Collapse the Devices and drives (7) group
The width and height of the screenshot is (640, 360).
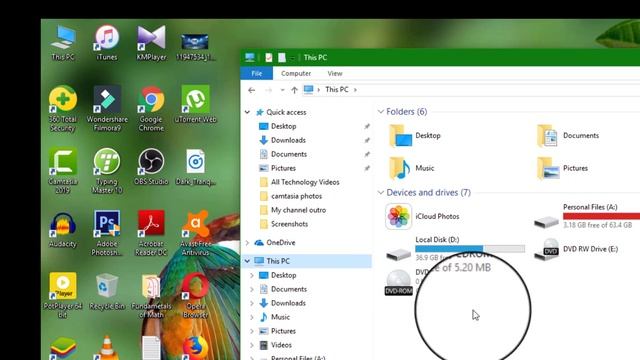380,192
